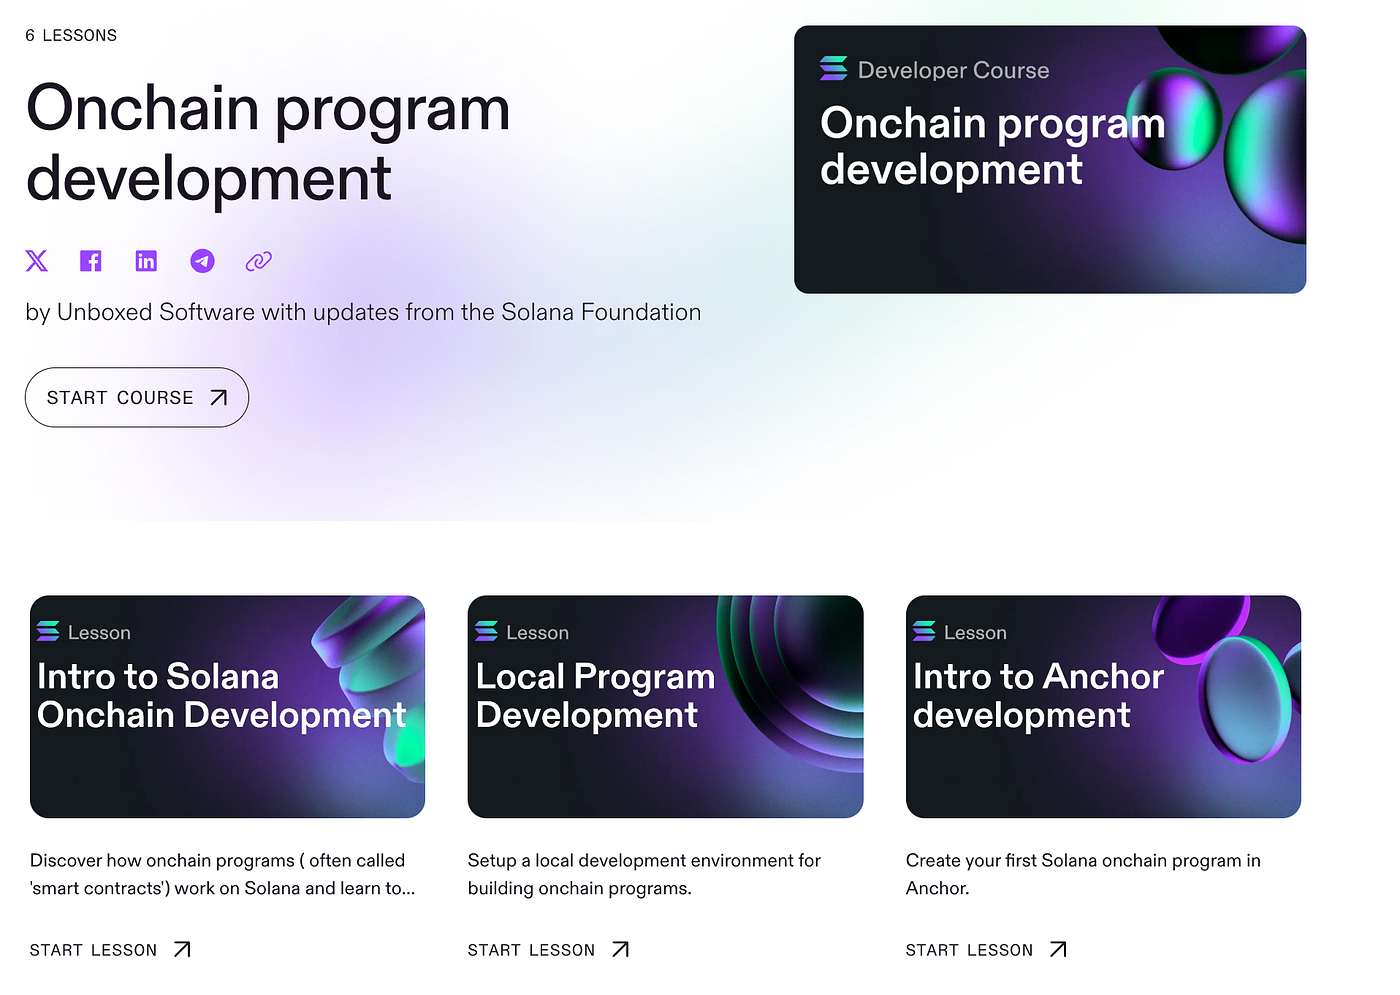Screen dimensions: 1400x995
Task: Open Local Program Development lesson card
Action: pyautogui.click(x=665, y=707)
